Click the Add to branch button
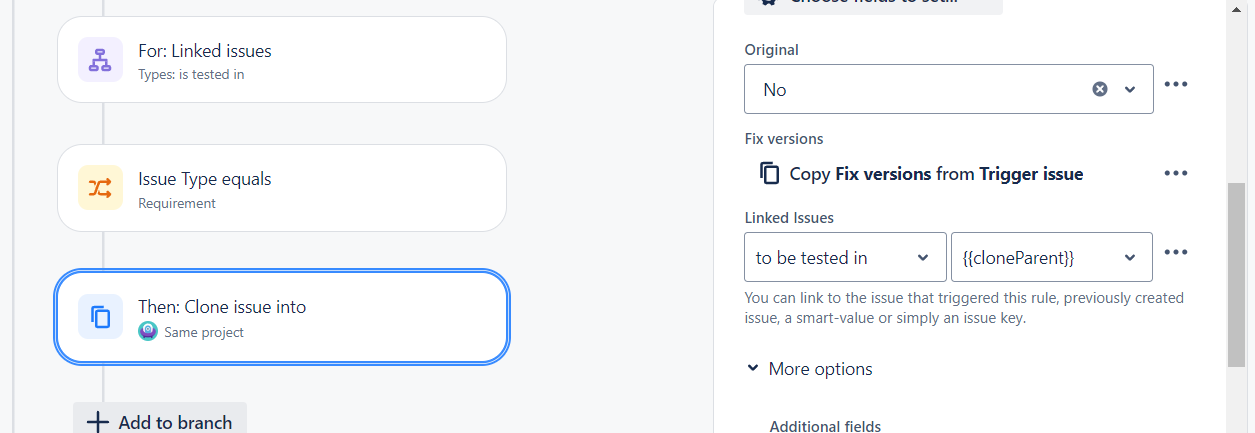Screen dimensions: 1255x433 click(160, 421)
